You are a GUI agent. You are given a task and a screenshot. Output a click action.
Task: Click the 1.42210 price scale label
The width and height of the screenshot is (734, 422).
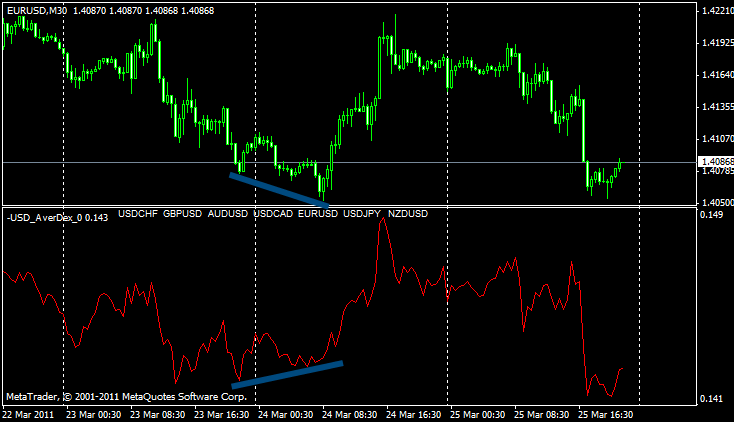pos(716,11)
